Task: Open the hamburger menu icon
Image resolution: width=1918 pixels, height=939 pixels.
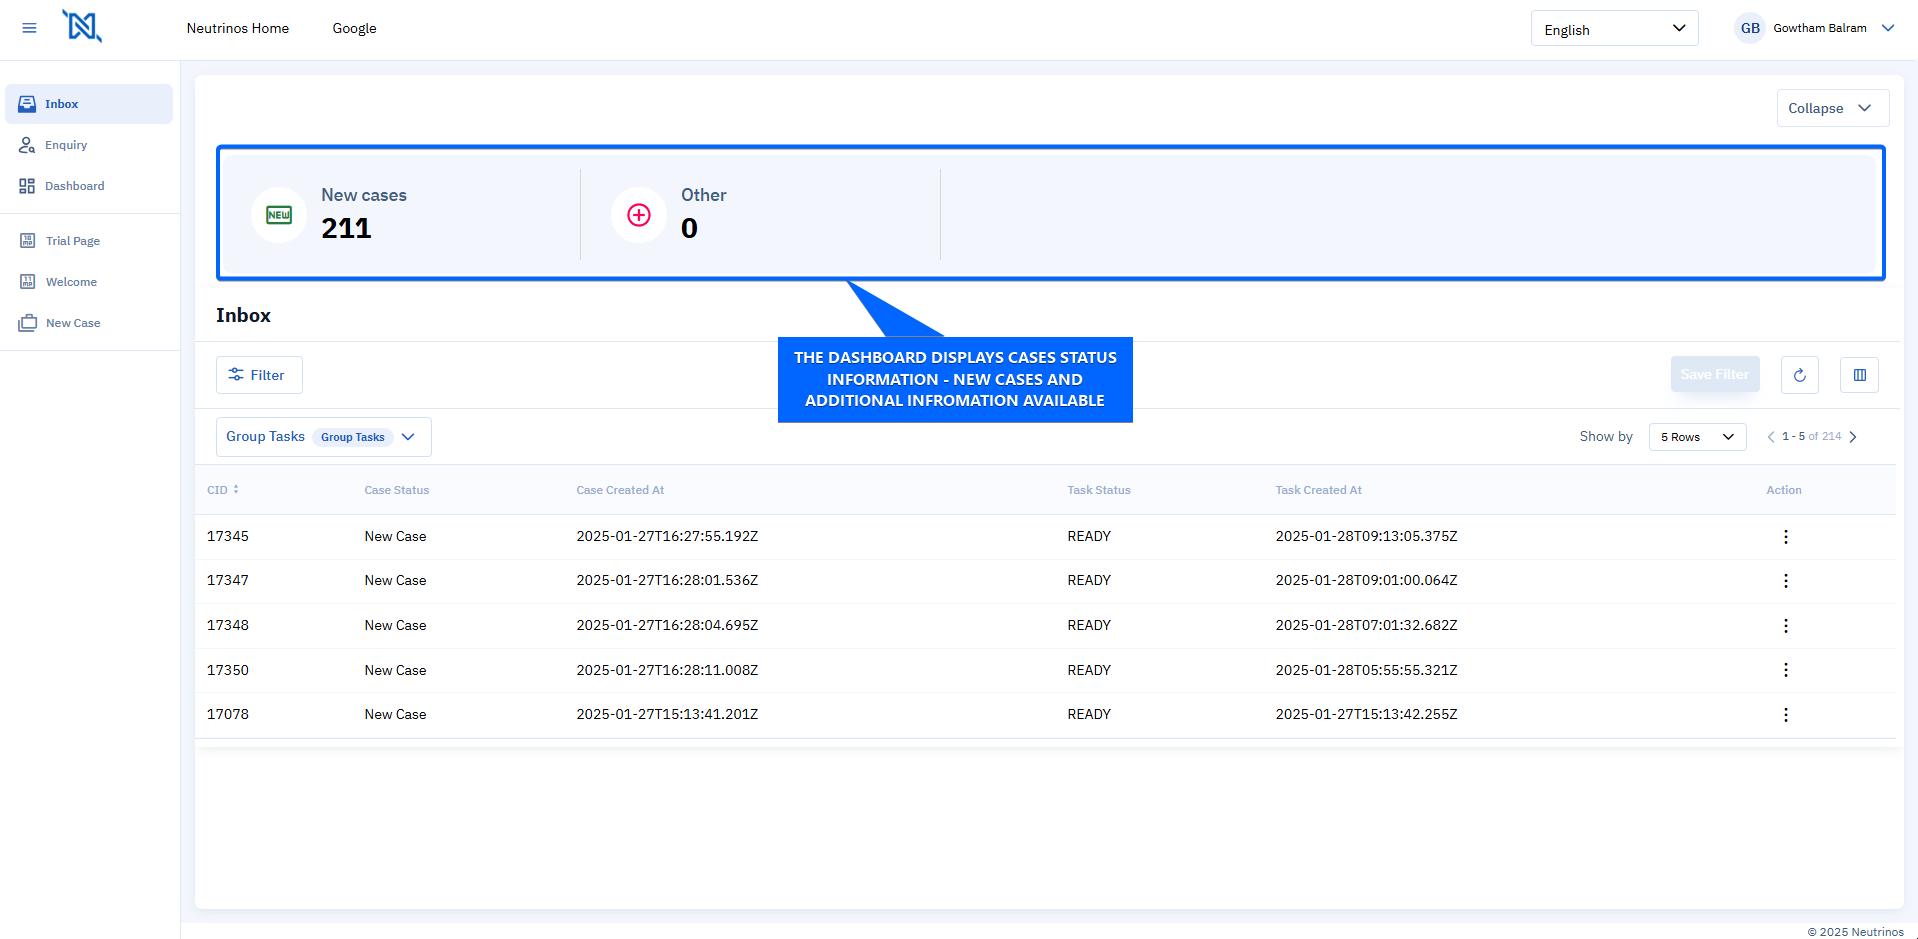Action: (29, 28)
